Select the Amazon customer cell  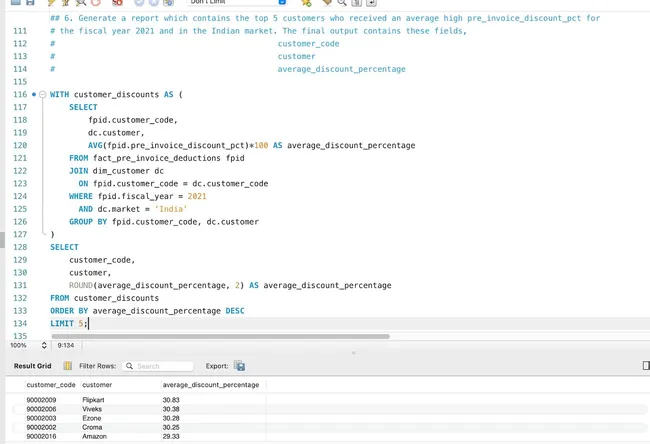click(x=96, y=437)
